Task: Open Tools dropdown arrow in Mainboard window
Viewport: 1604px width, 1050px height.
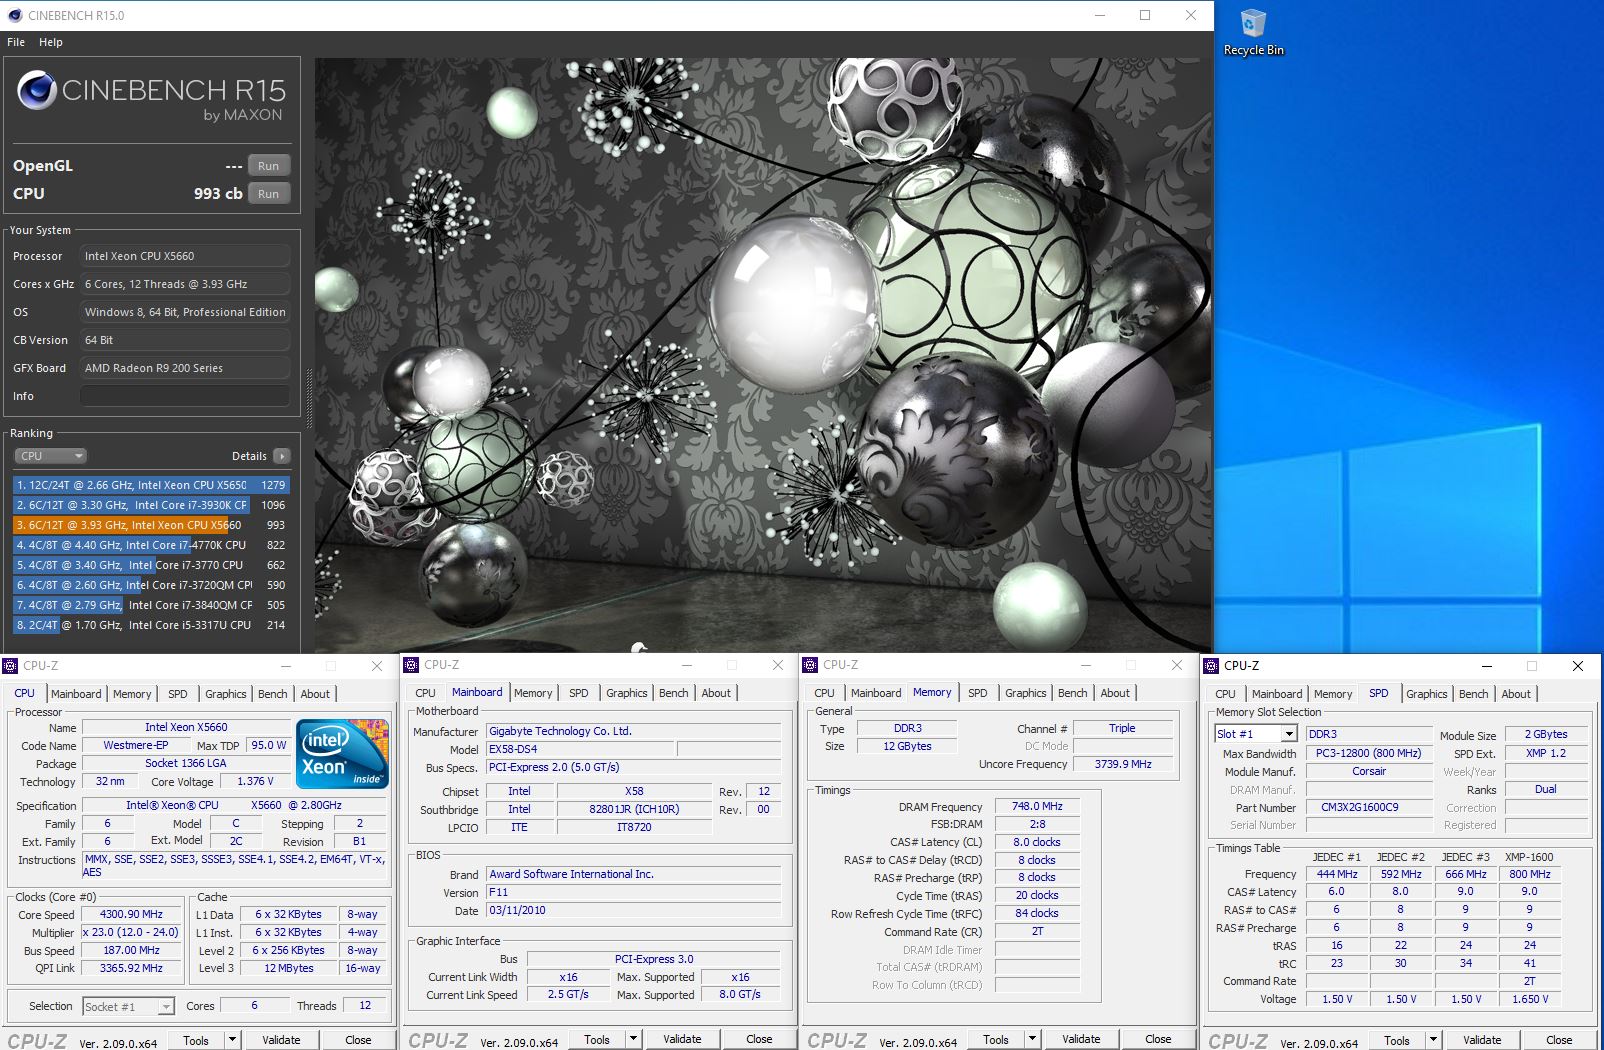Action: coord(633,1039)
